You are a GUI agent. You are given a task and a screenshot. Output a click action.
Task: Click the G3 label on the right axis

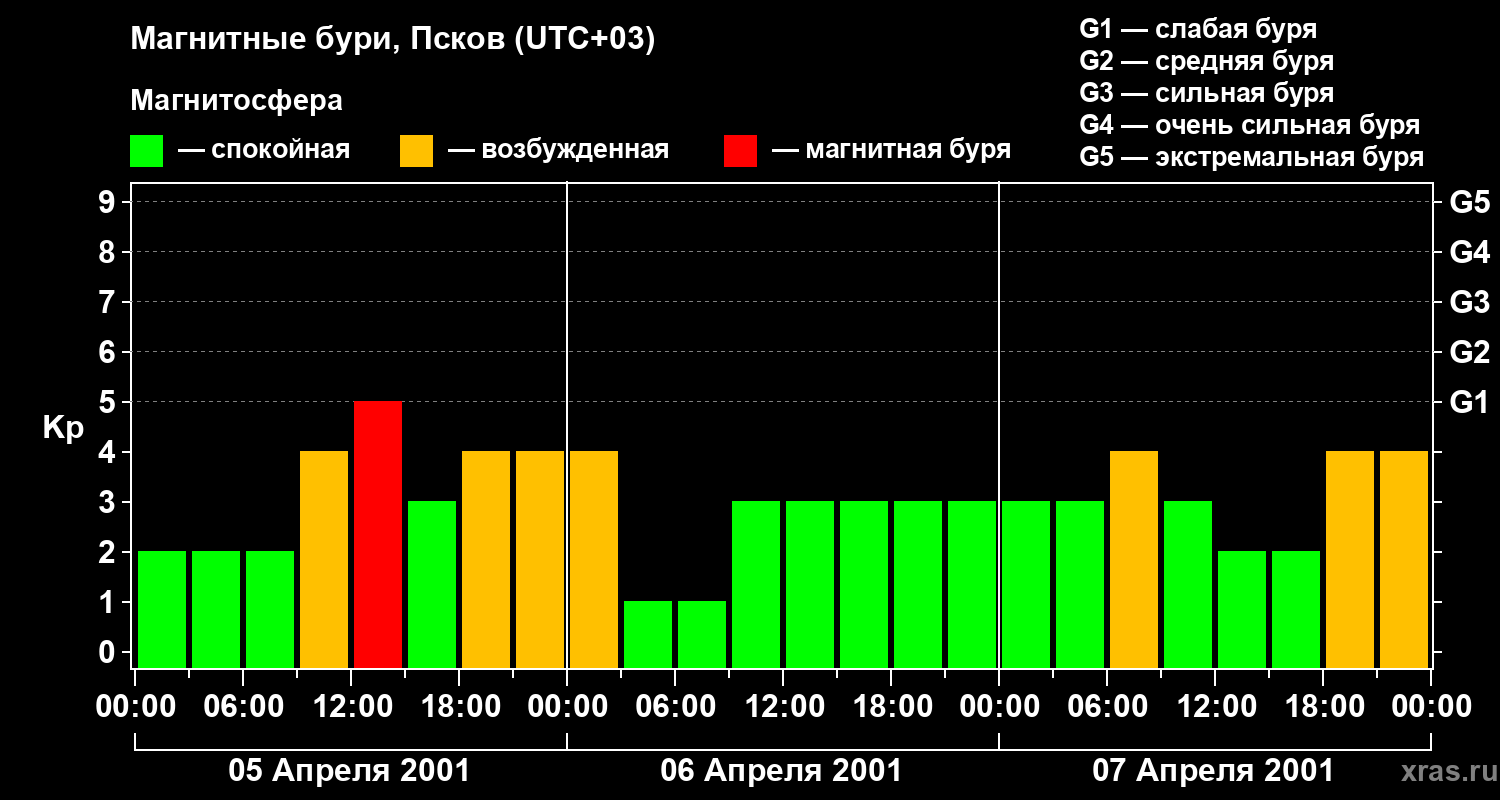coord(1470,302)
